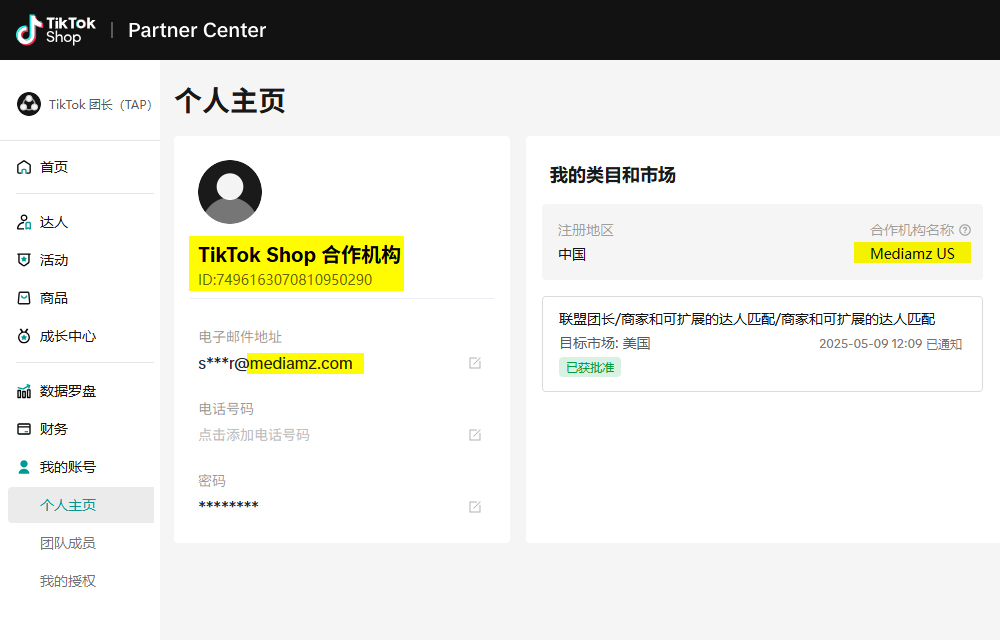Click the Mediamz US agency name
This screenshot has width=1000, height=640.
(x=912, y=254)
